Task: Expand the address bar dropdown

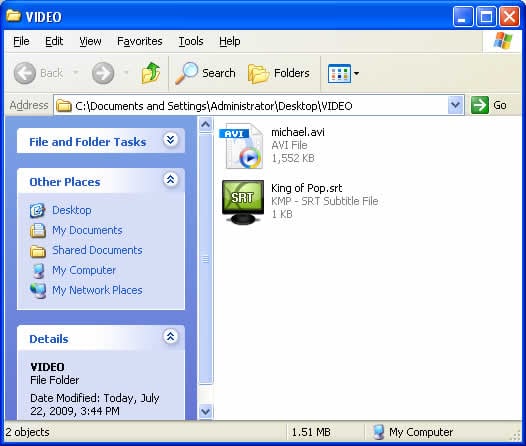Action: point(455,105)
